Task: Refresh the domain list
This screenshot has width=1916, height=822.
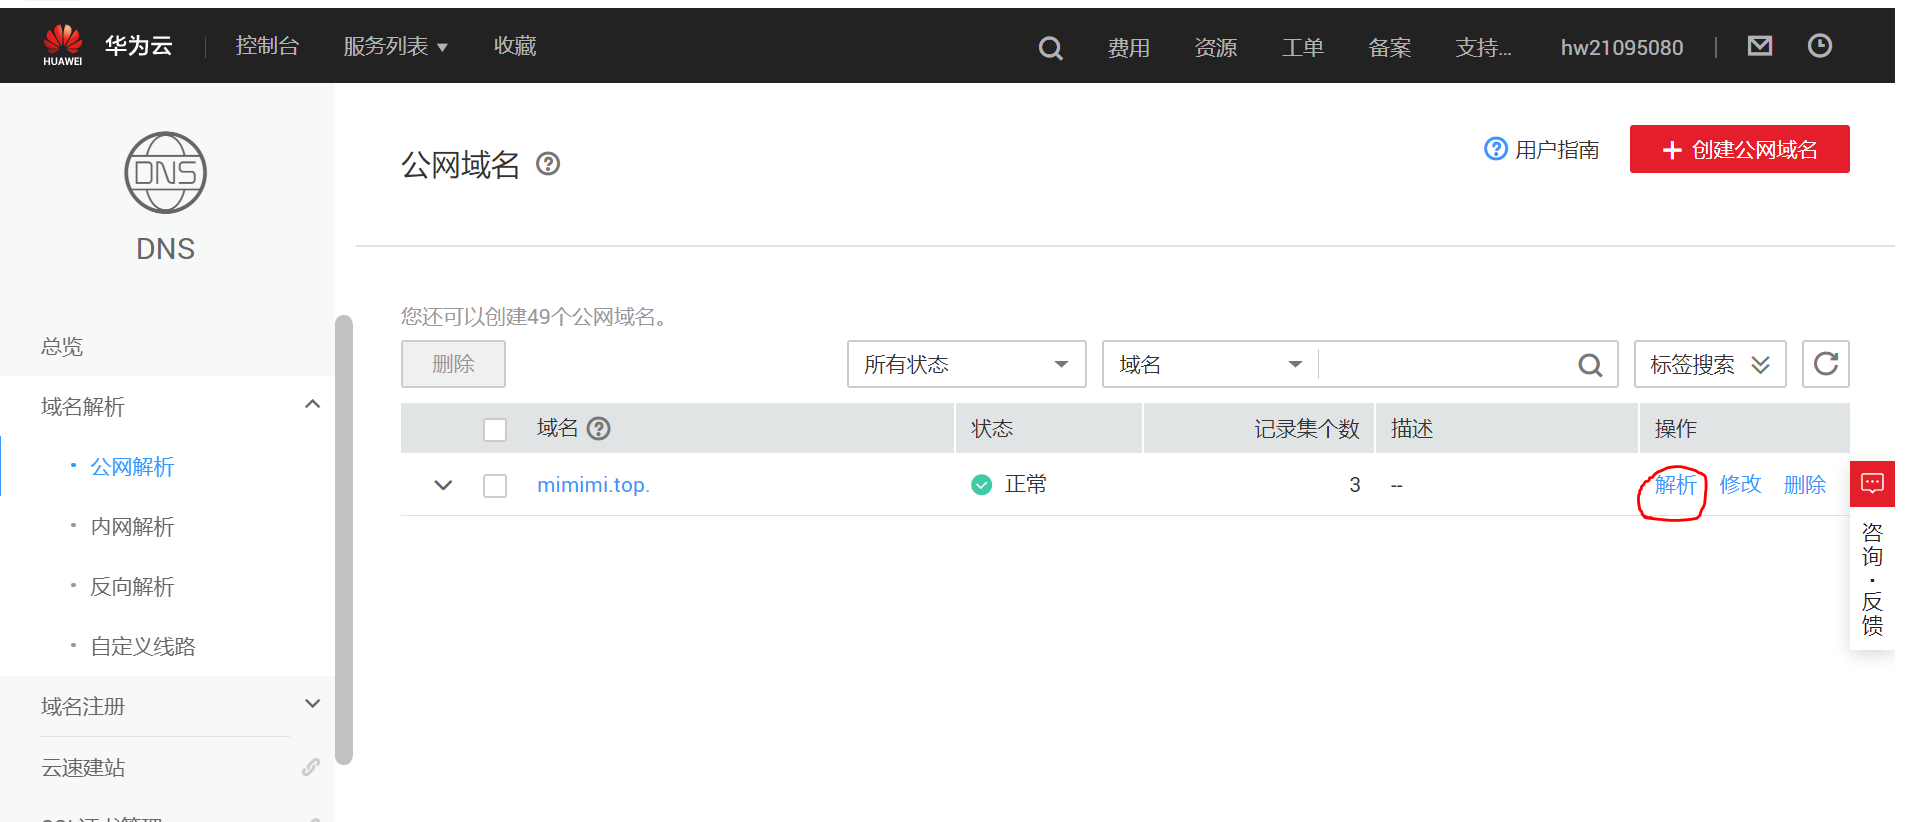Action: (1826, 364)
